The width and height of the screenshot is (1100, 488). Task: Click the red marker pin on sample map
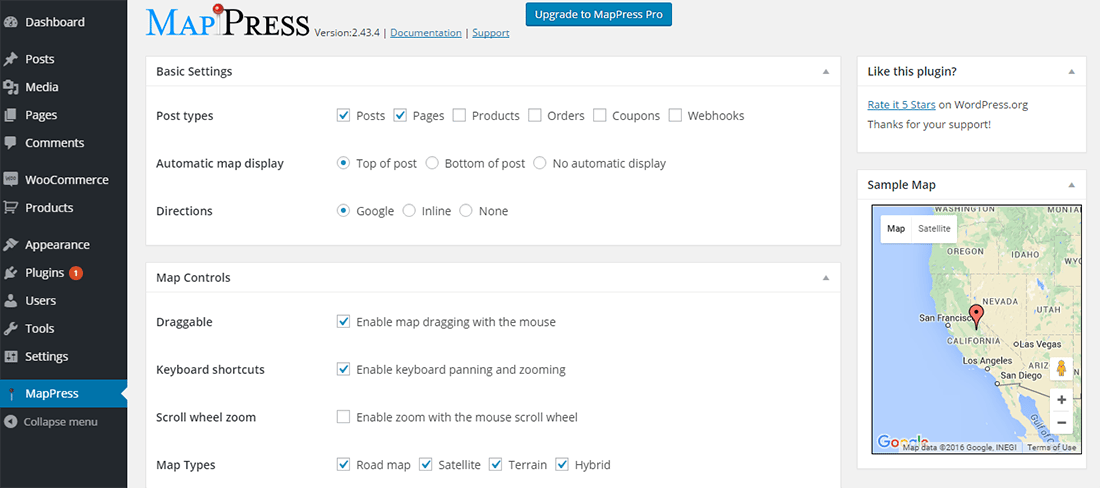point(976,318)
